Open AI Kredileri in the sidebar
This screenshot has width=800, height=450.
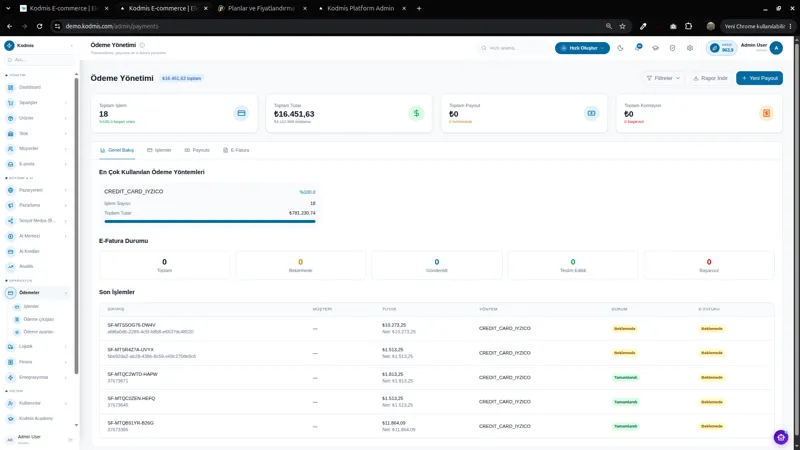pos(29,251)
